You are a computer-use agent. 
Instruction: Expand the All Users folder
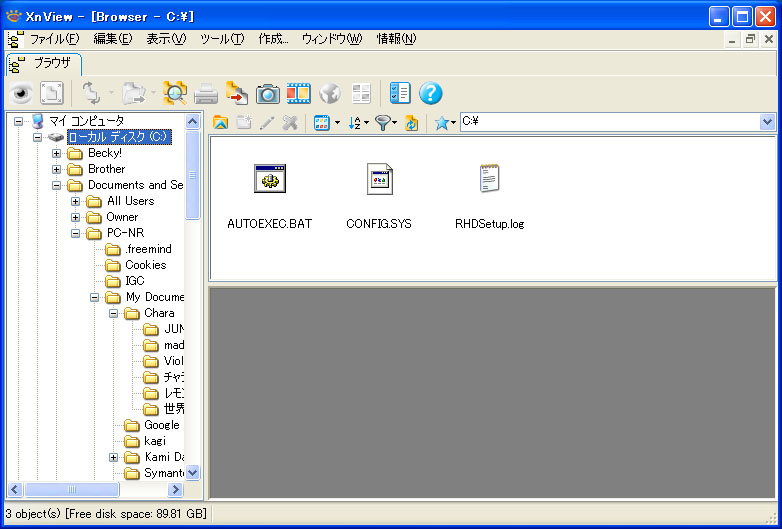coord(75,201)
